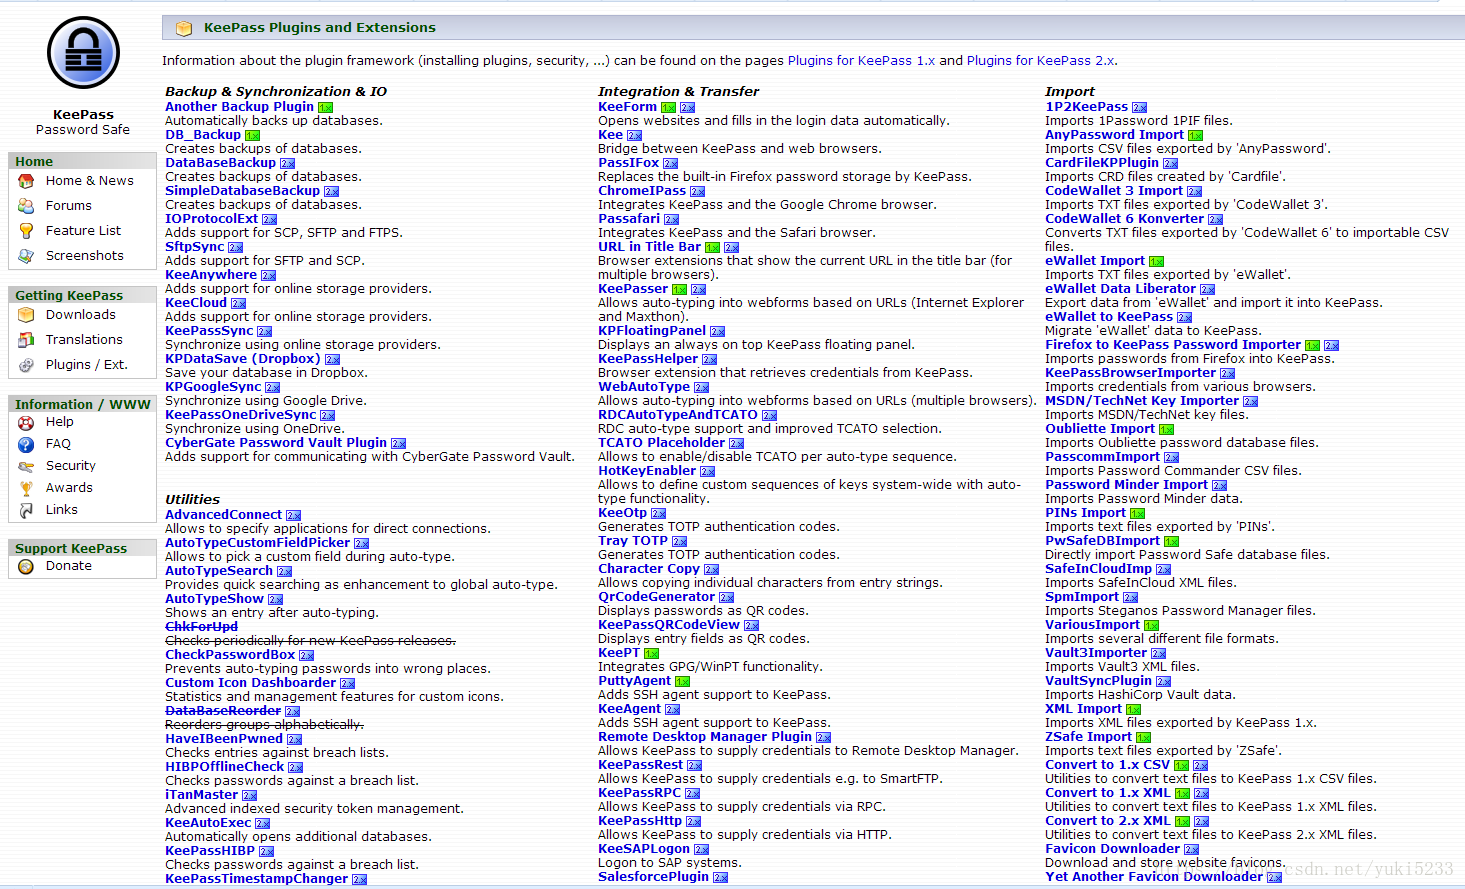This screenshot has width=1465, height=889.
Task: Open the Security sidebar item
Action: point(71,466)
